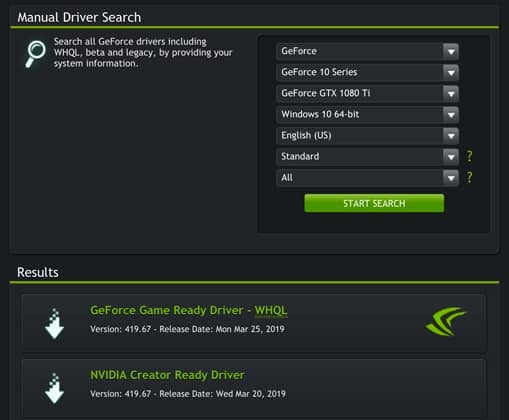The image size is (509, 420).
Task: Open the GeForce GTX 1080 Ti dropdown
Action: click(x=367, y=93)
